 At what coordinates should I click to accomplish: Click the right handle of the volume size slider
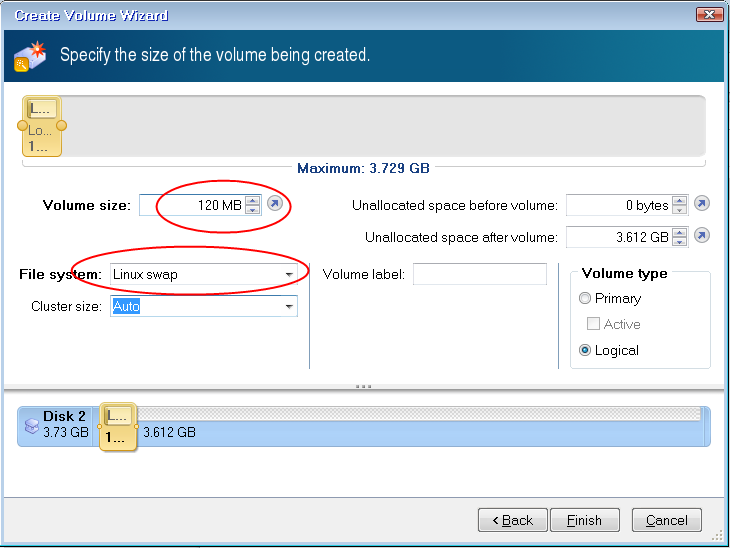[62, 126]
